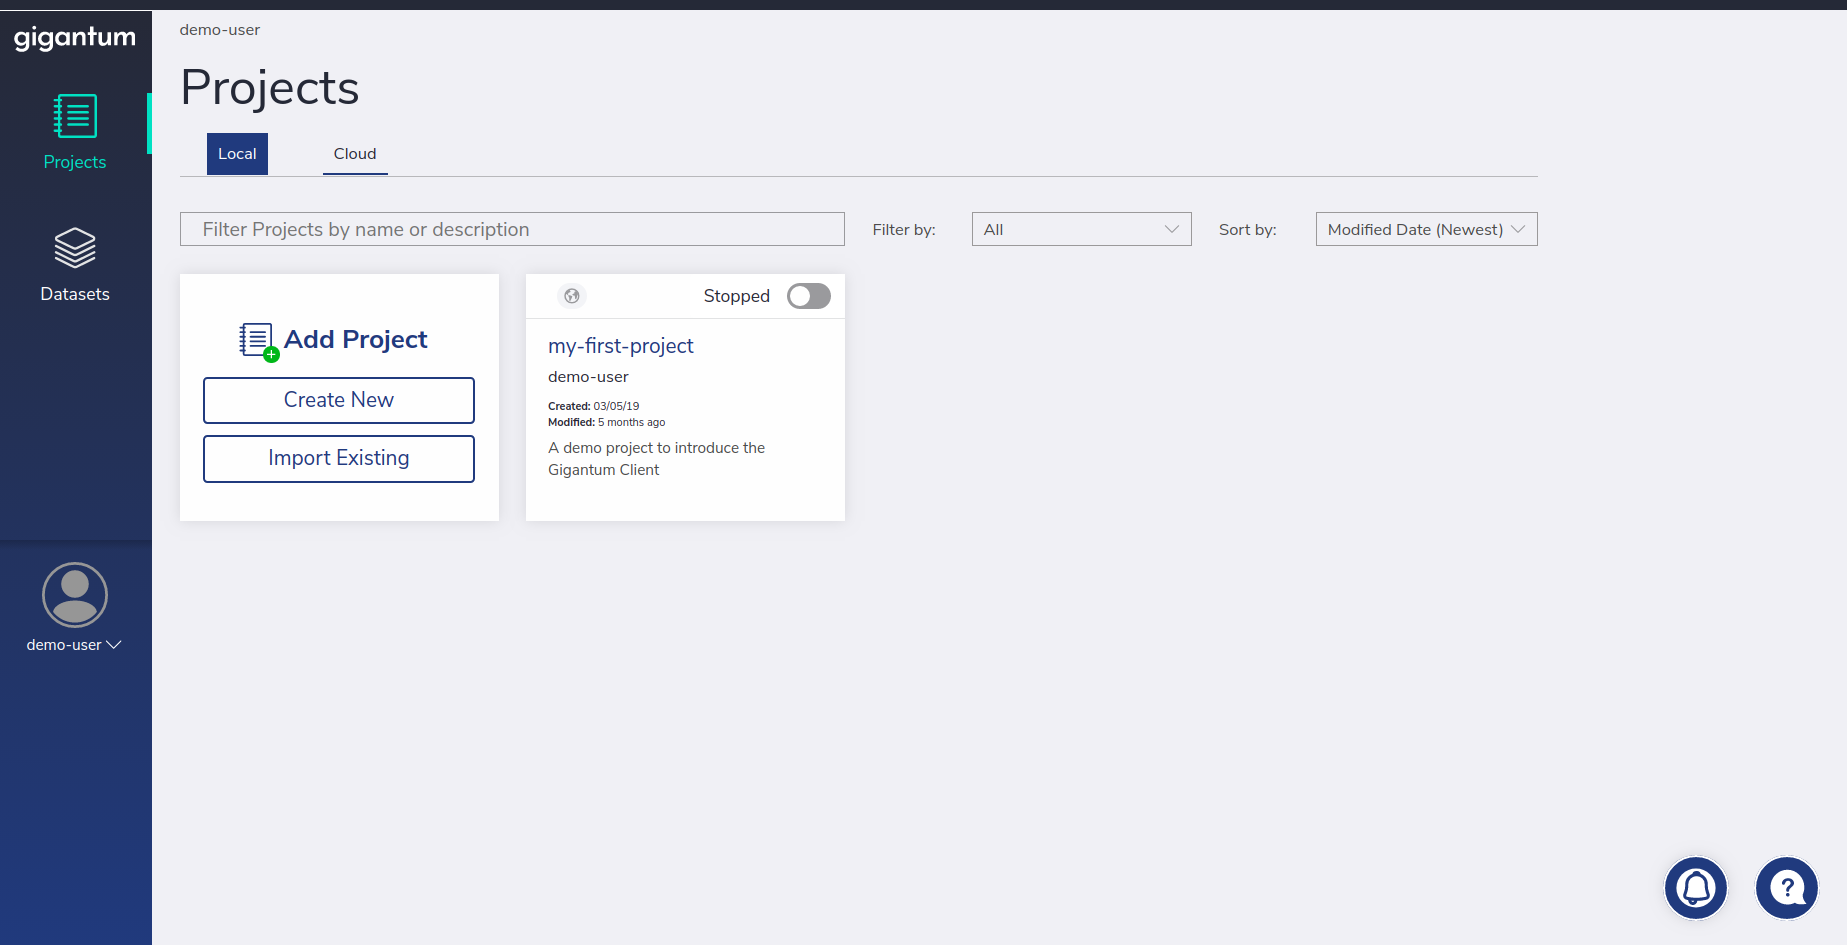1847x945 pixels.
Task: Click the gigantum logo
Action: (75, 38)
